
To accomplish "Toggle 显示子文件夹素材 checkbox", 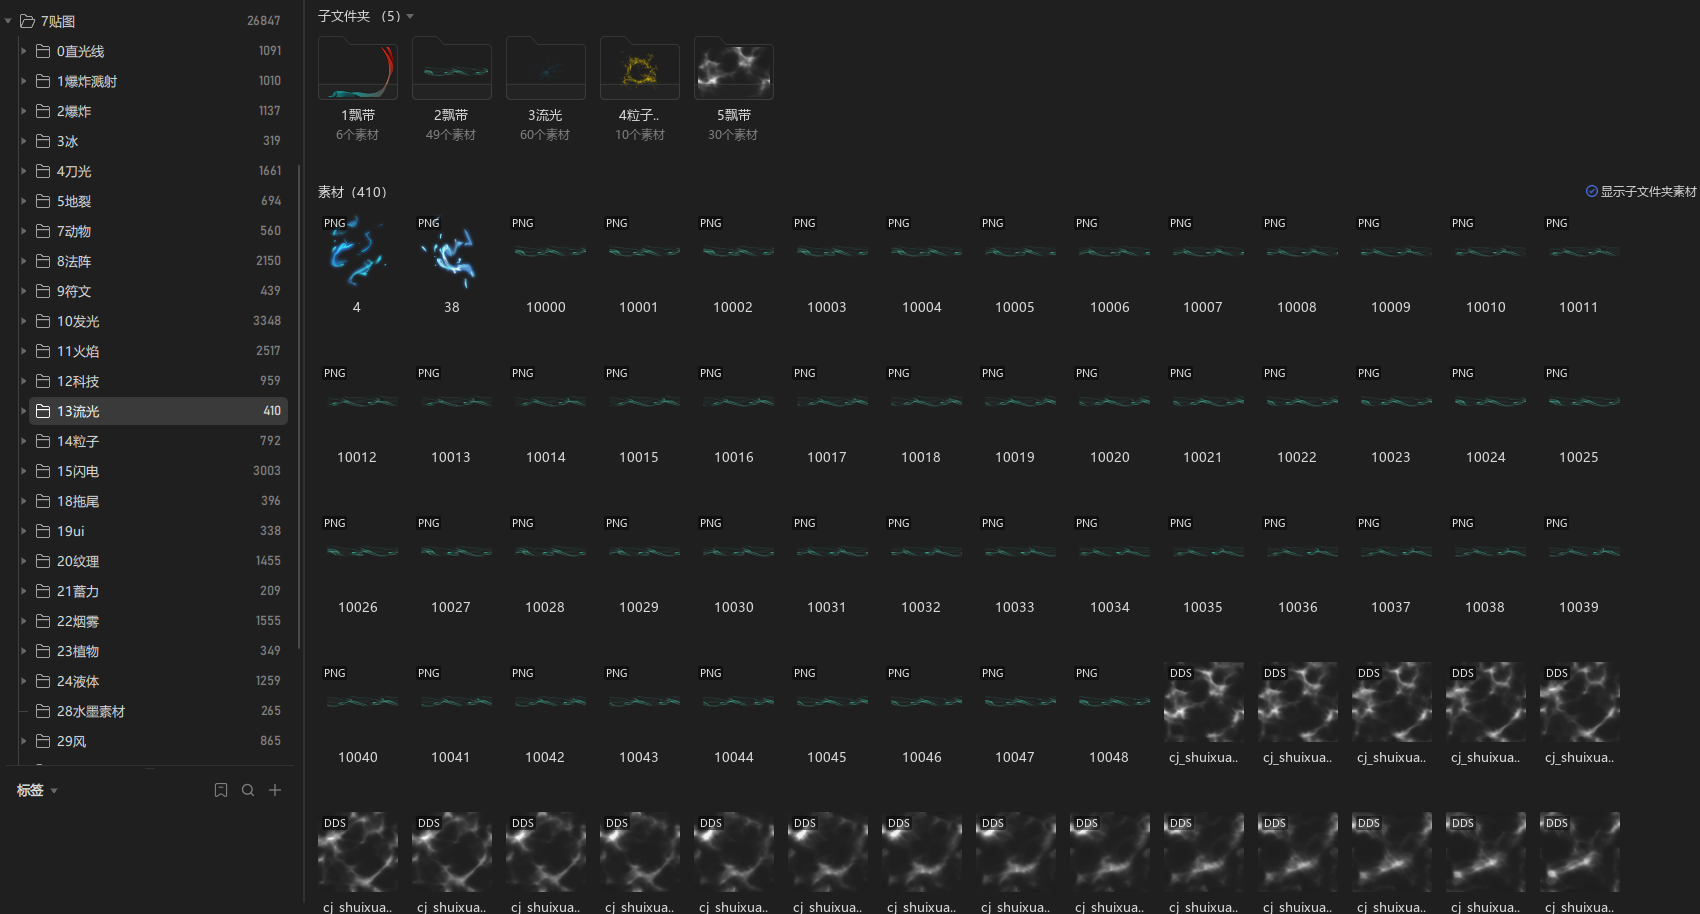I will pyautogui.click(x=1591, y=191).
